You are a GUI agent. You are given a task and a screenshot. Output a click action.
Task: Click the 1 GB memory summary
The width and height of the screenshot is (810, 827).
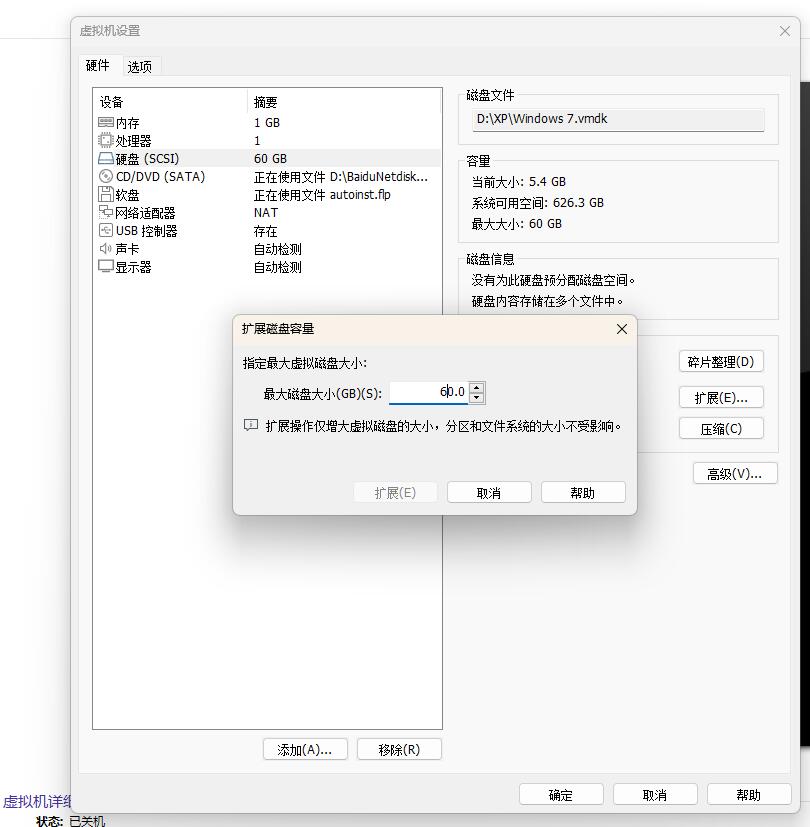coord(267,123)
